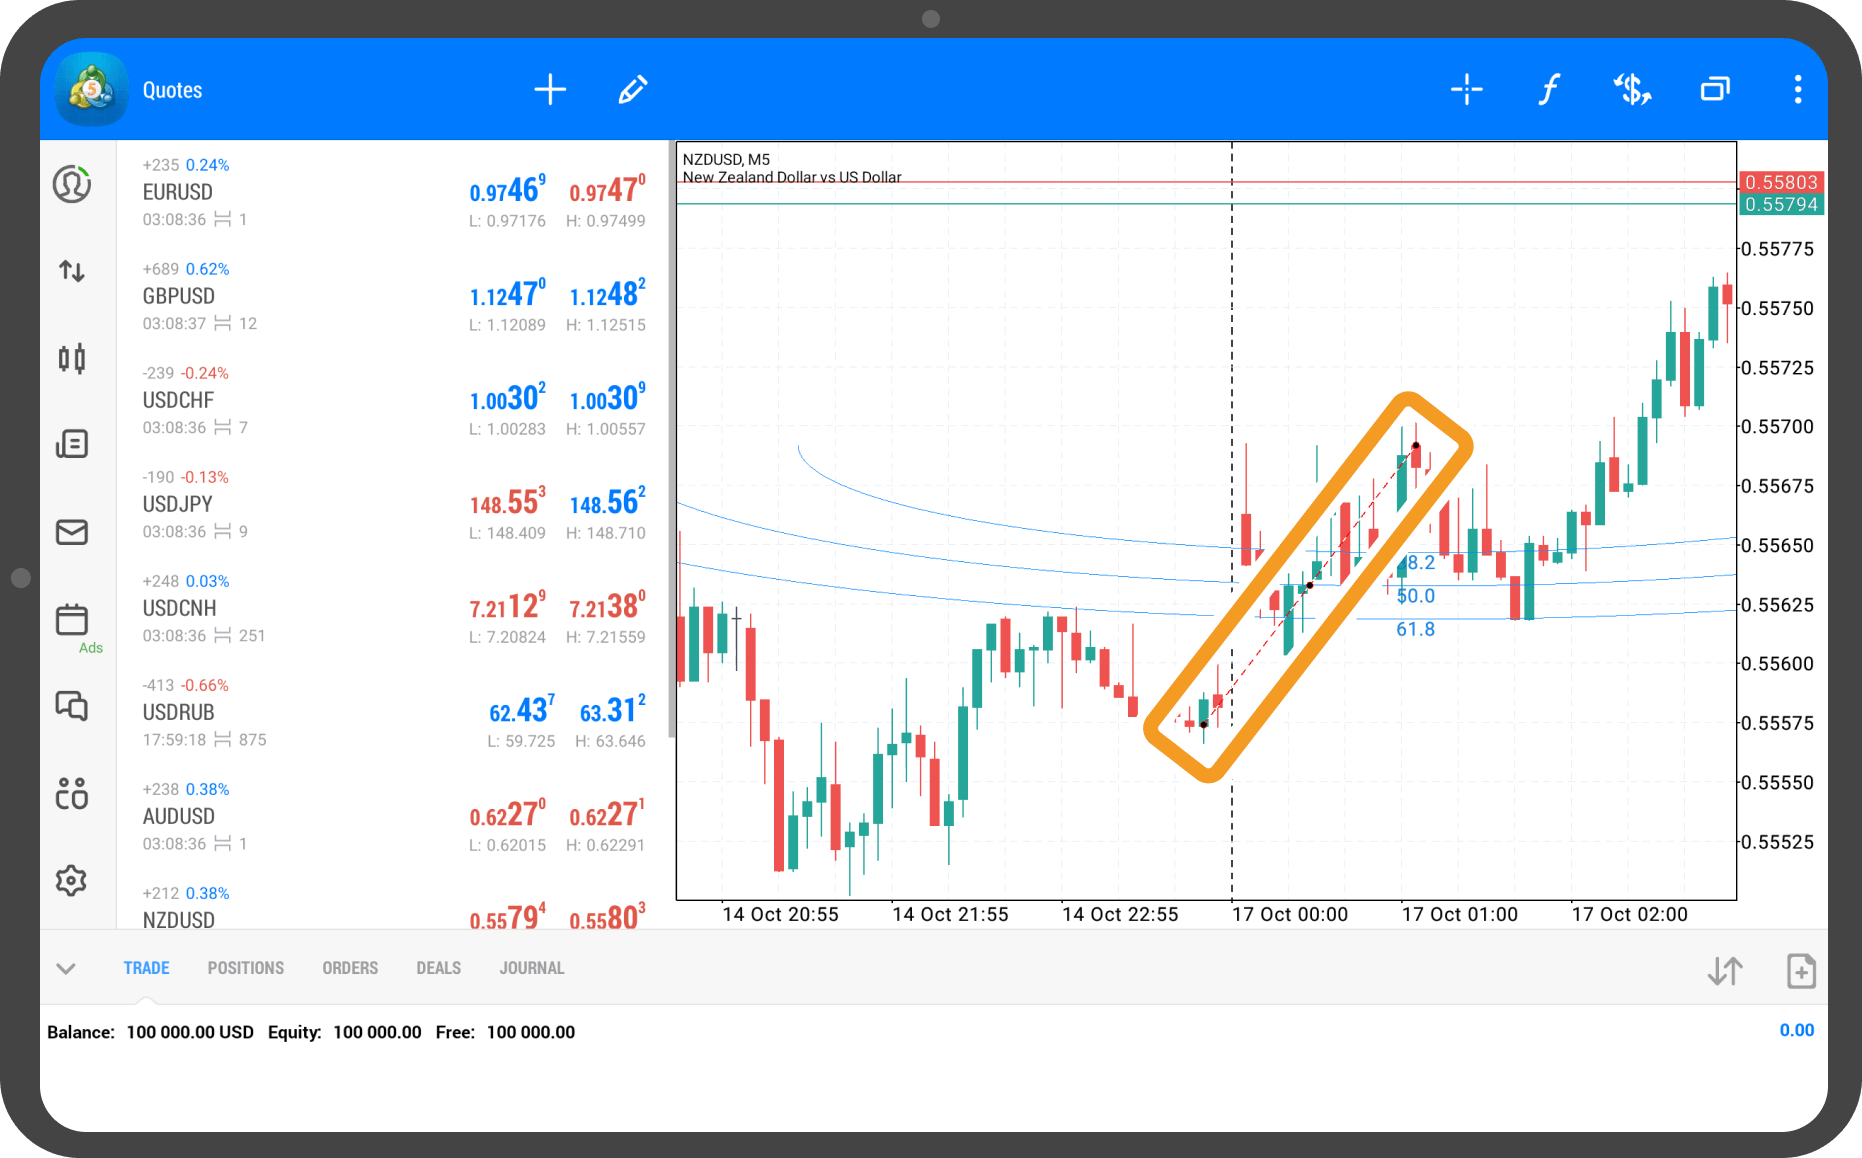Open the candlestick chart sidebar icon
1862x1158 pixels.
tap(72, 358)
